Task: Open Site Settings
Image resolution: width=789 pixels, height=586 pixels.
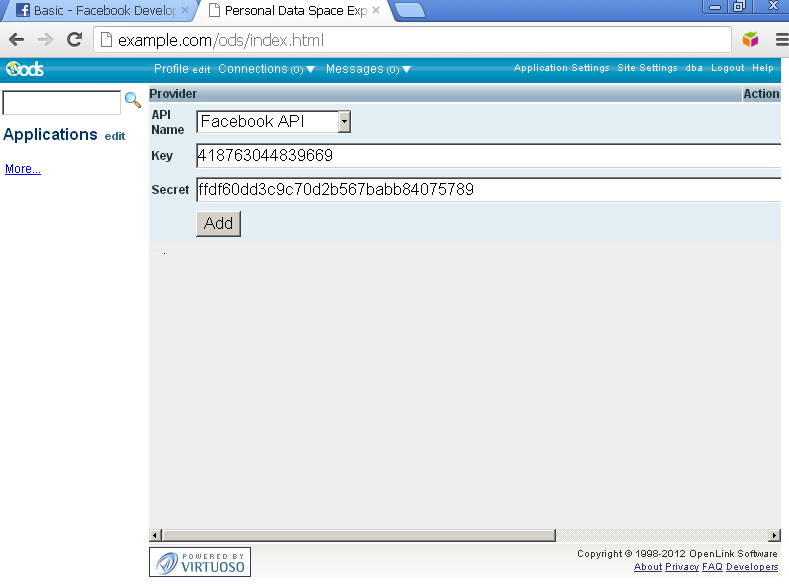Action: click(647, 68)
